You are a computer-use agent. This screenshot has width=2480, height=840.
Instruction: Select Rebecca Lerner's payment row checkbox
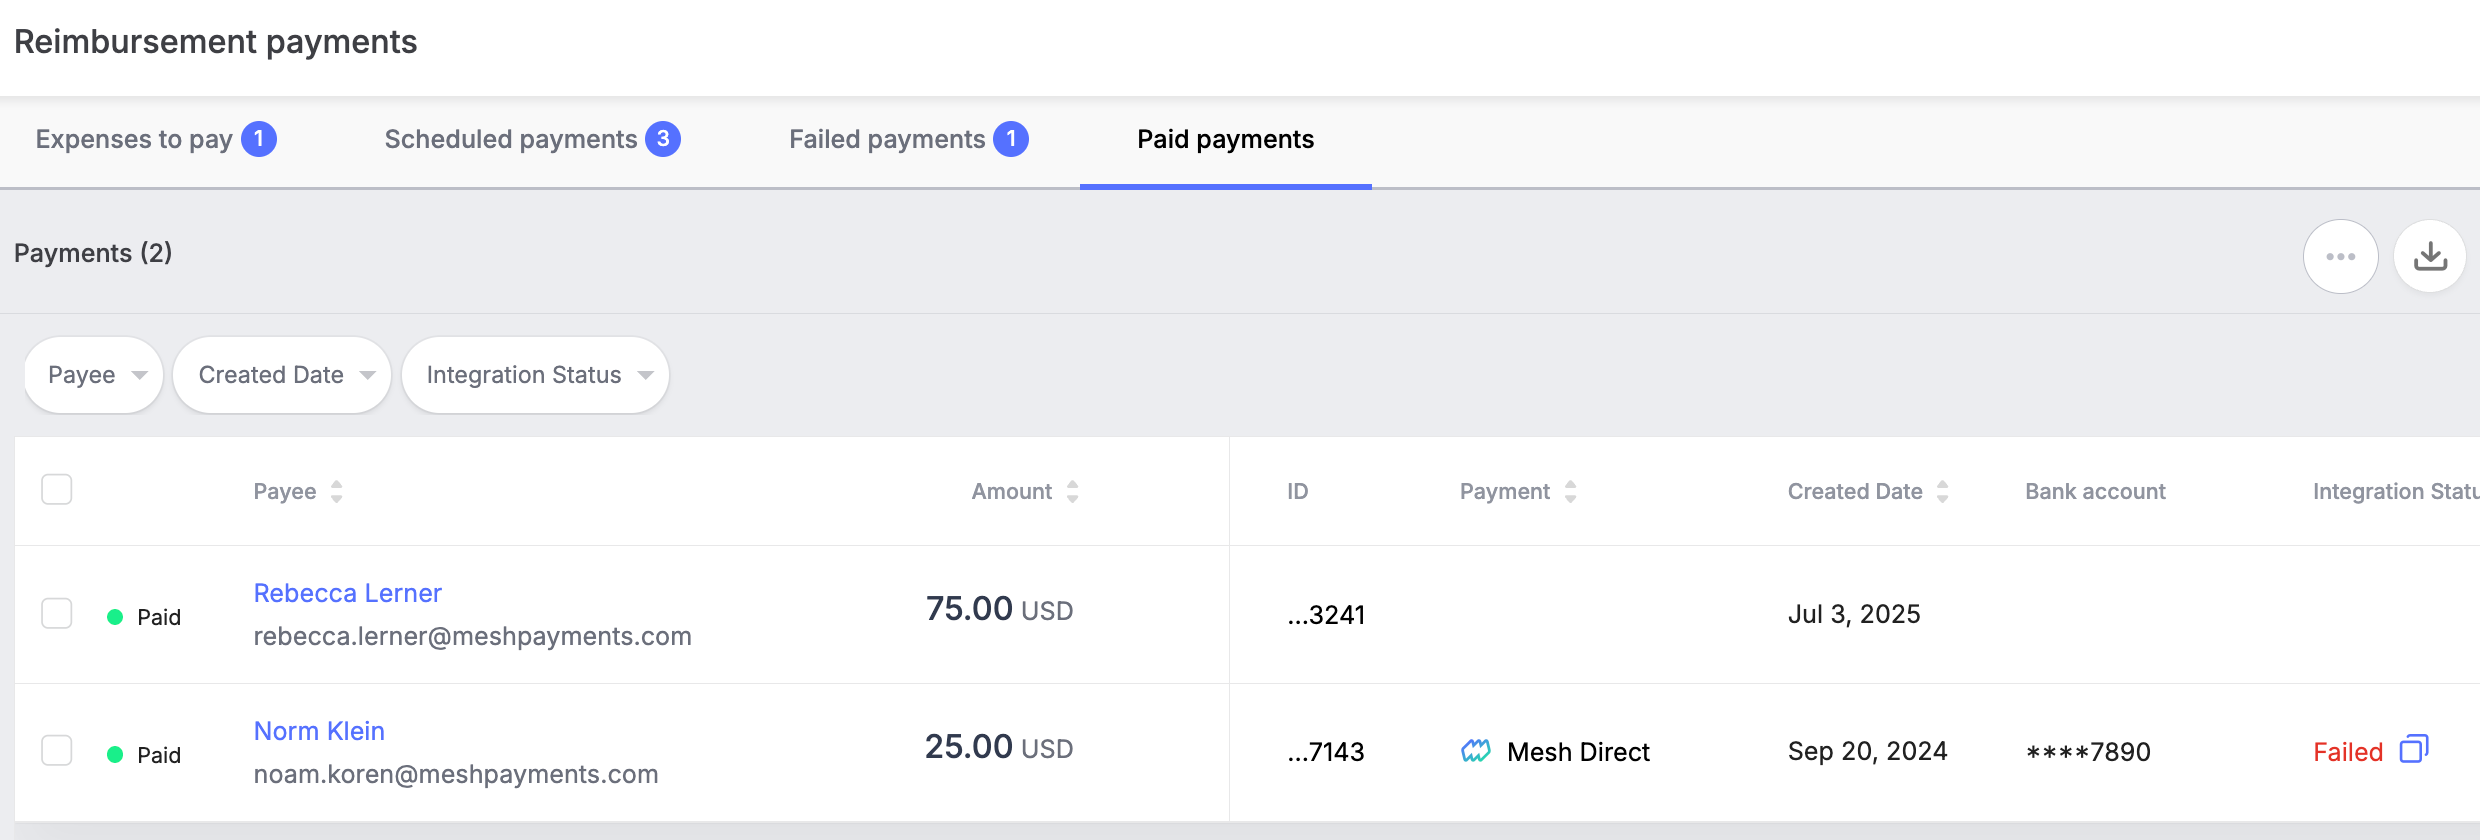tap(57, 613)
